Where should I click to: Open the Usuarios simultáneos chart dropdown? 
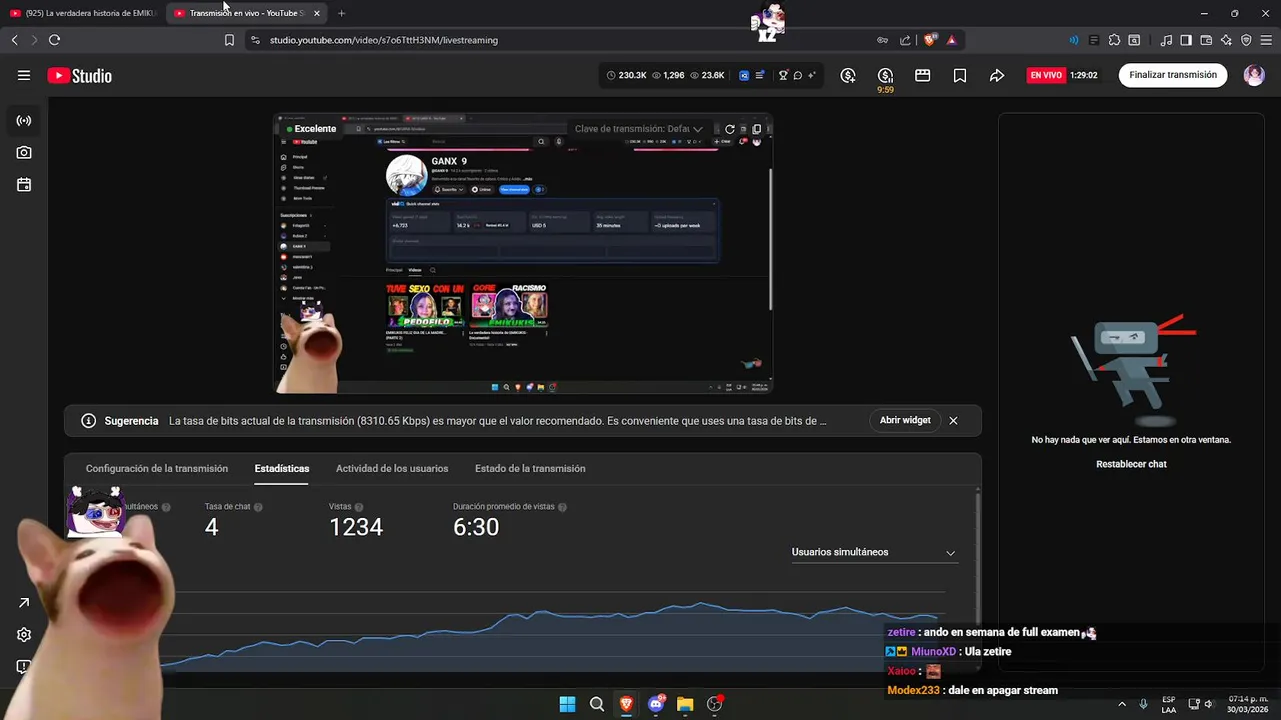pos(874,552)
